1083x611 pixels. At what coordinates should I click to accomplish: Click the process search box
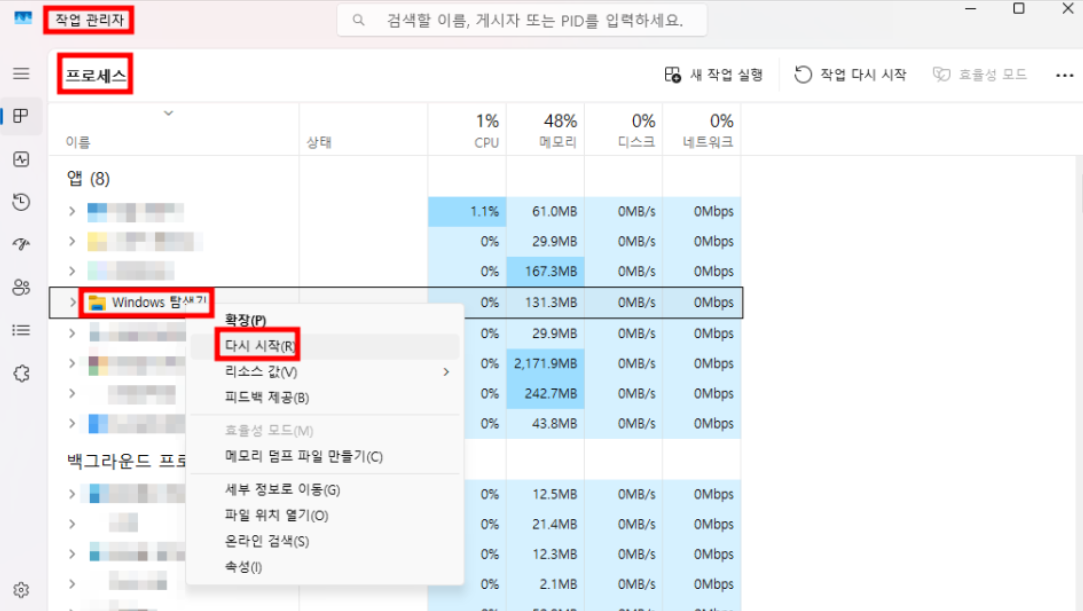(x=522, y=20)
